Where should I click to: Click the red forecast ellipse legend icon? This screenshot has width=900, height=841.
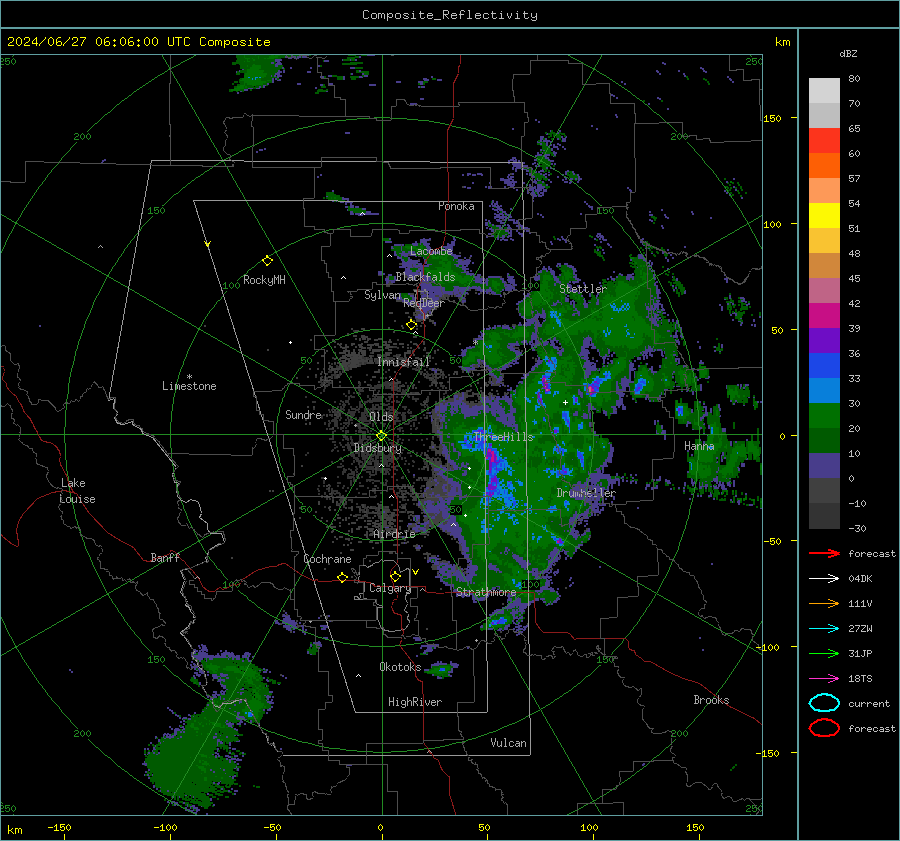coord(824,728)
